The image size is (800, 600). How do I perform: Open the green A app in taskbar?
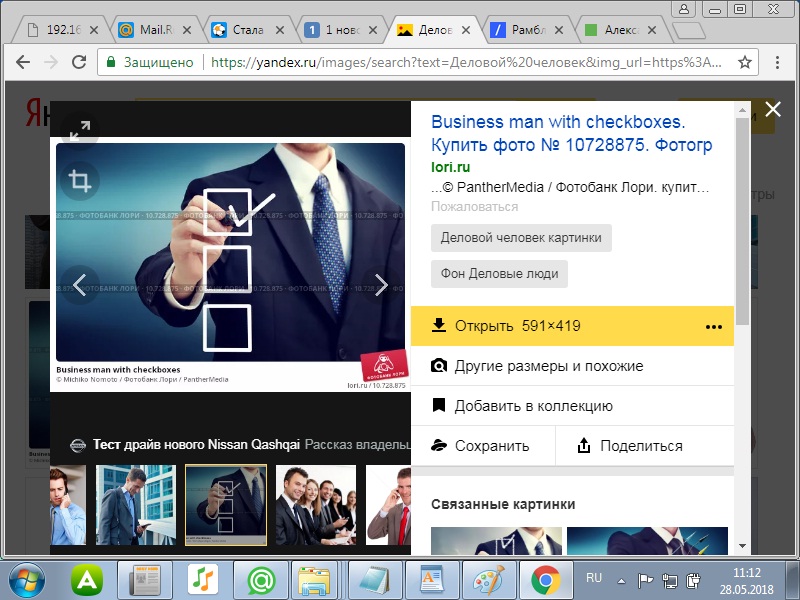(x=87, y=580)
